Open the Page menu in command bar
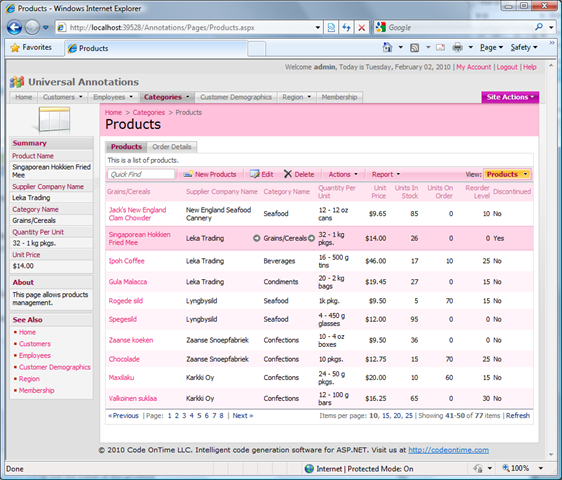This screenshot has width=562, height=480. [491, 47]
